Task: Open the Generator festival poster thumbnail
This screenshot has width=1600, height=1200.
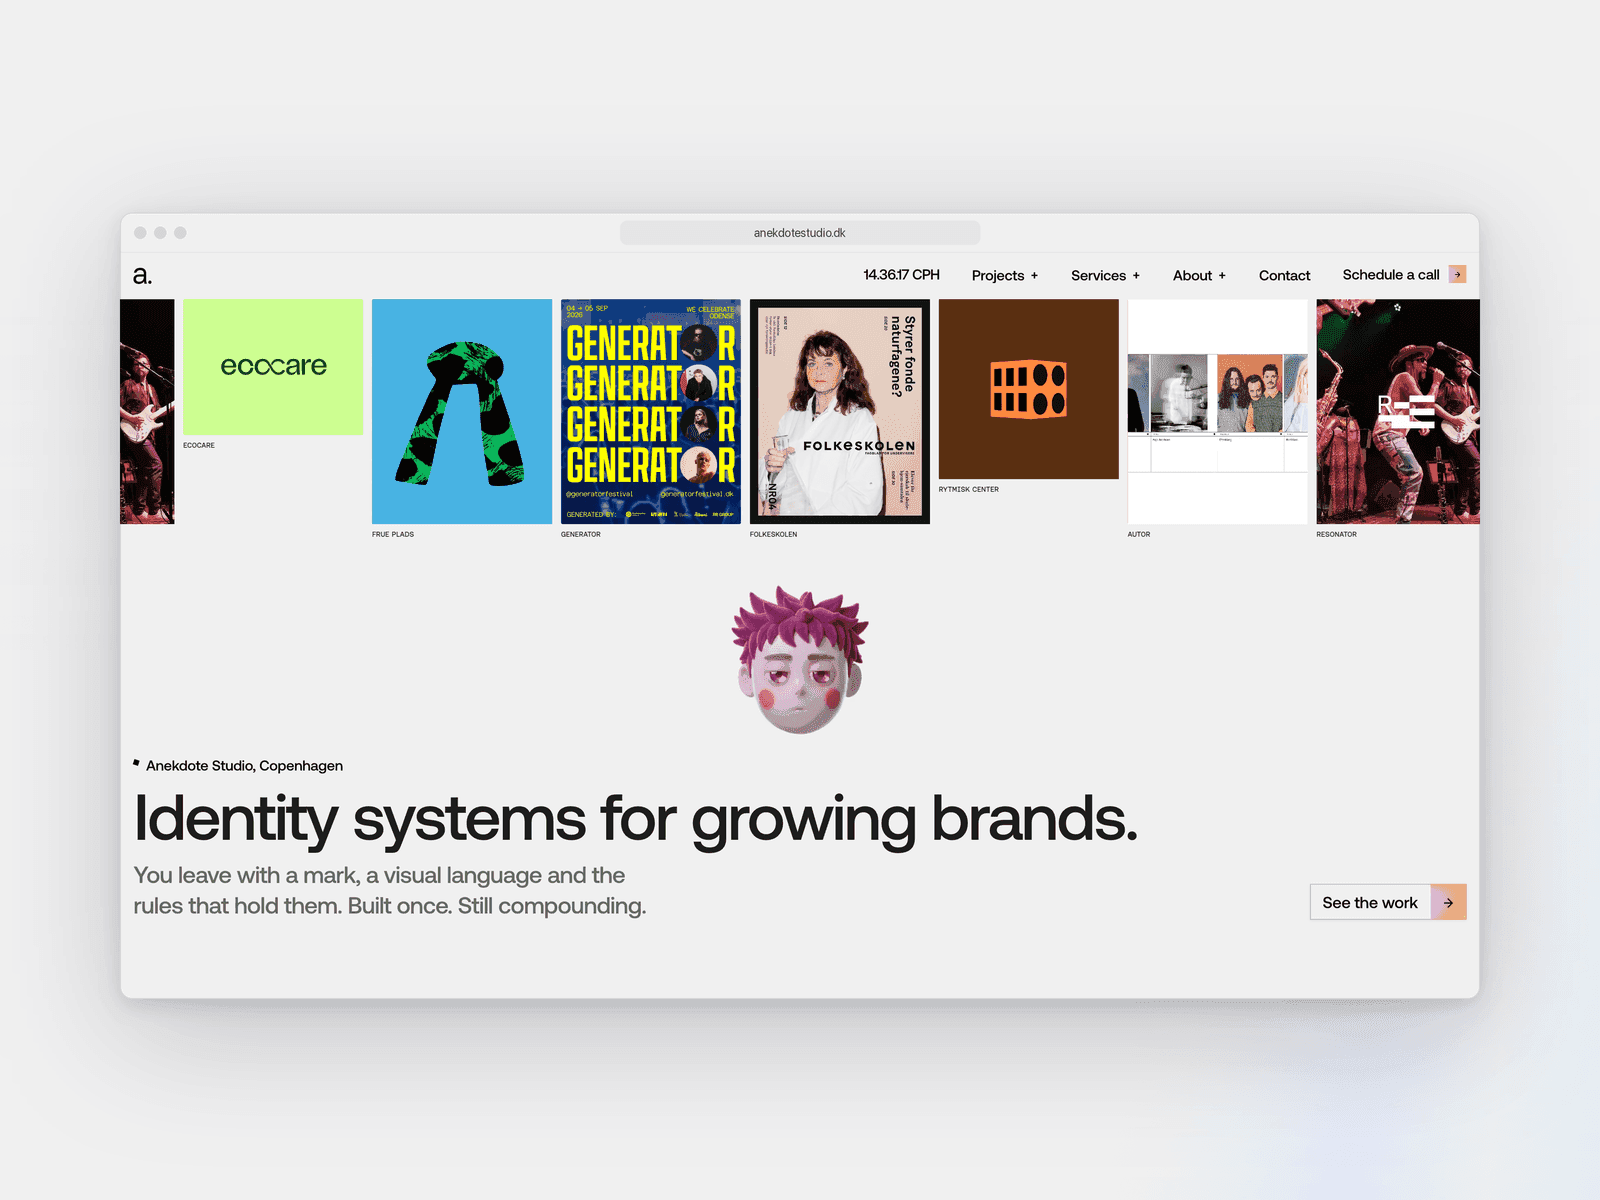Action: tap(651, 411)
